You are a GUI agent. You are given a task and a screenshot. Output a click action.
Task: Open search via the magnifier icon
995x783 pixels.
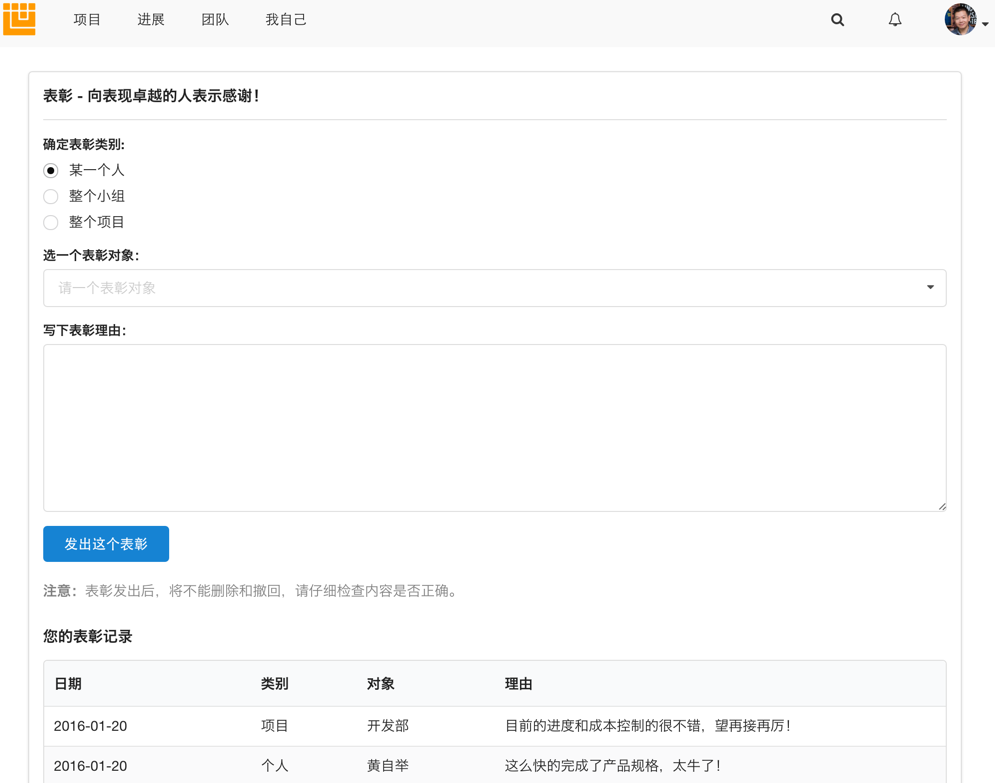(x=837, y=19)
